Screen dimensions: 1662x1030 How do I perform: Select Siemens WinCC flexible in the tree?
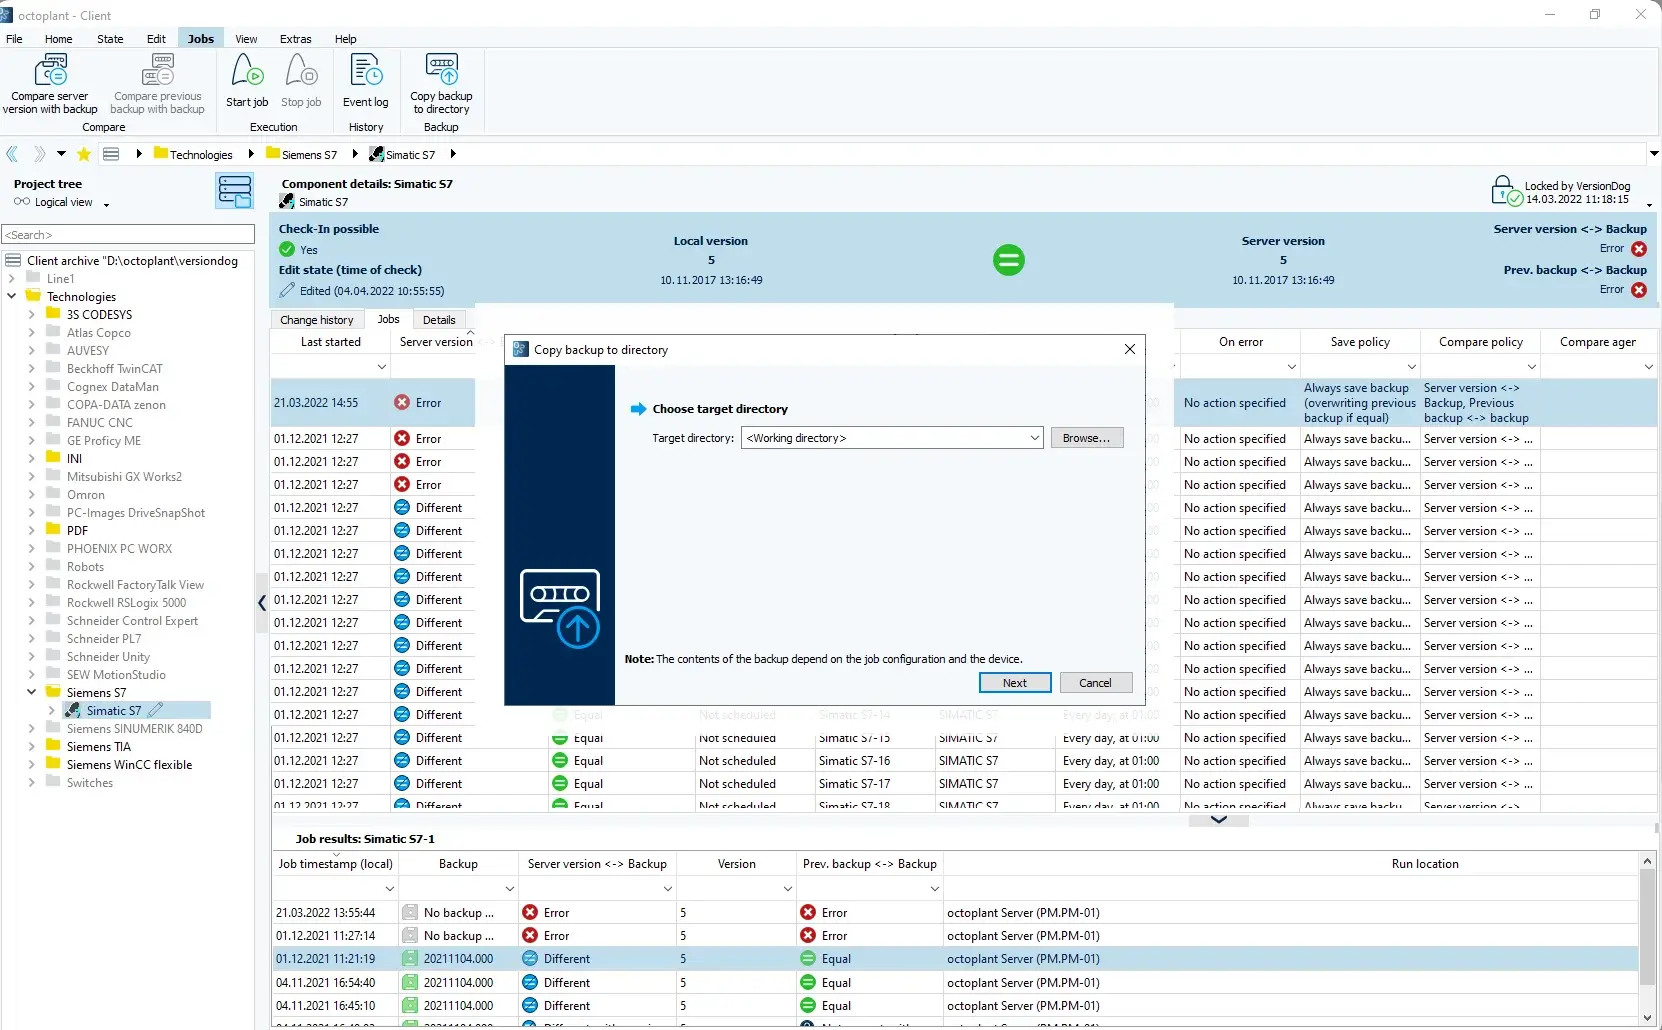click(x=129, y=764)
